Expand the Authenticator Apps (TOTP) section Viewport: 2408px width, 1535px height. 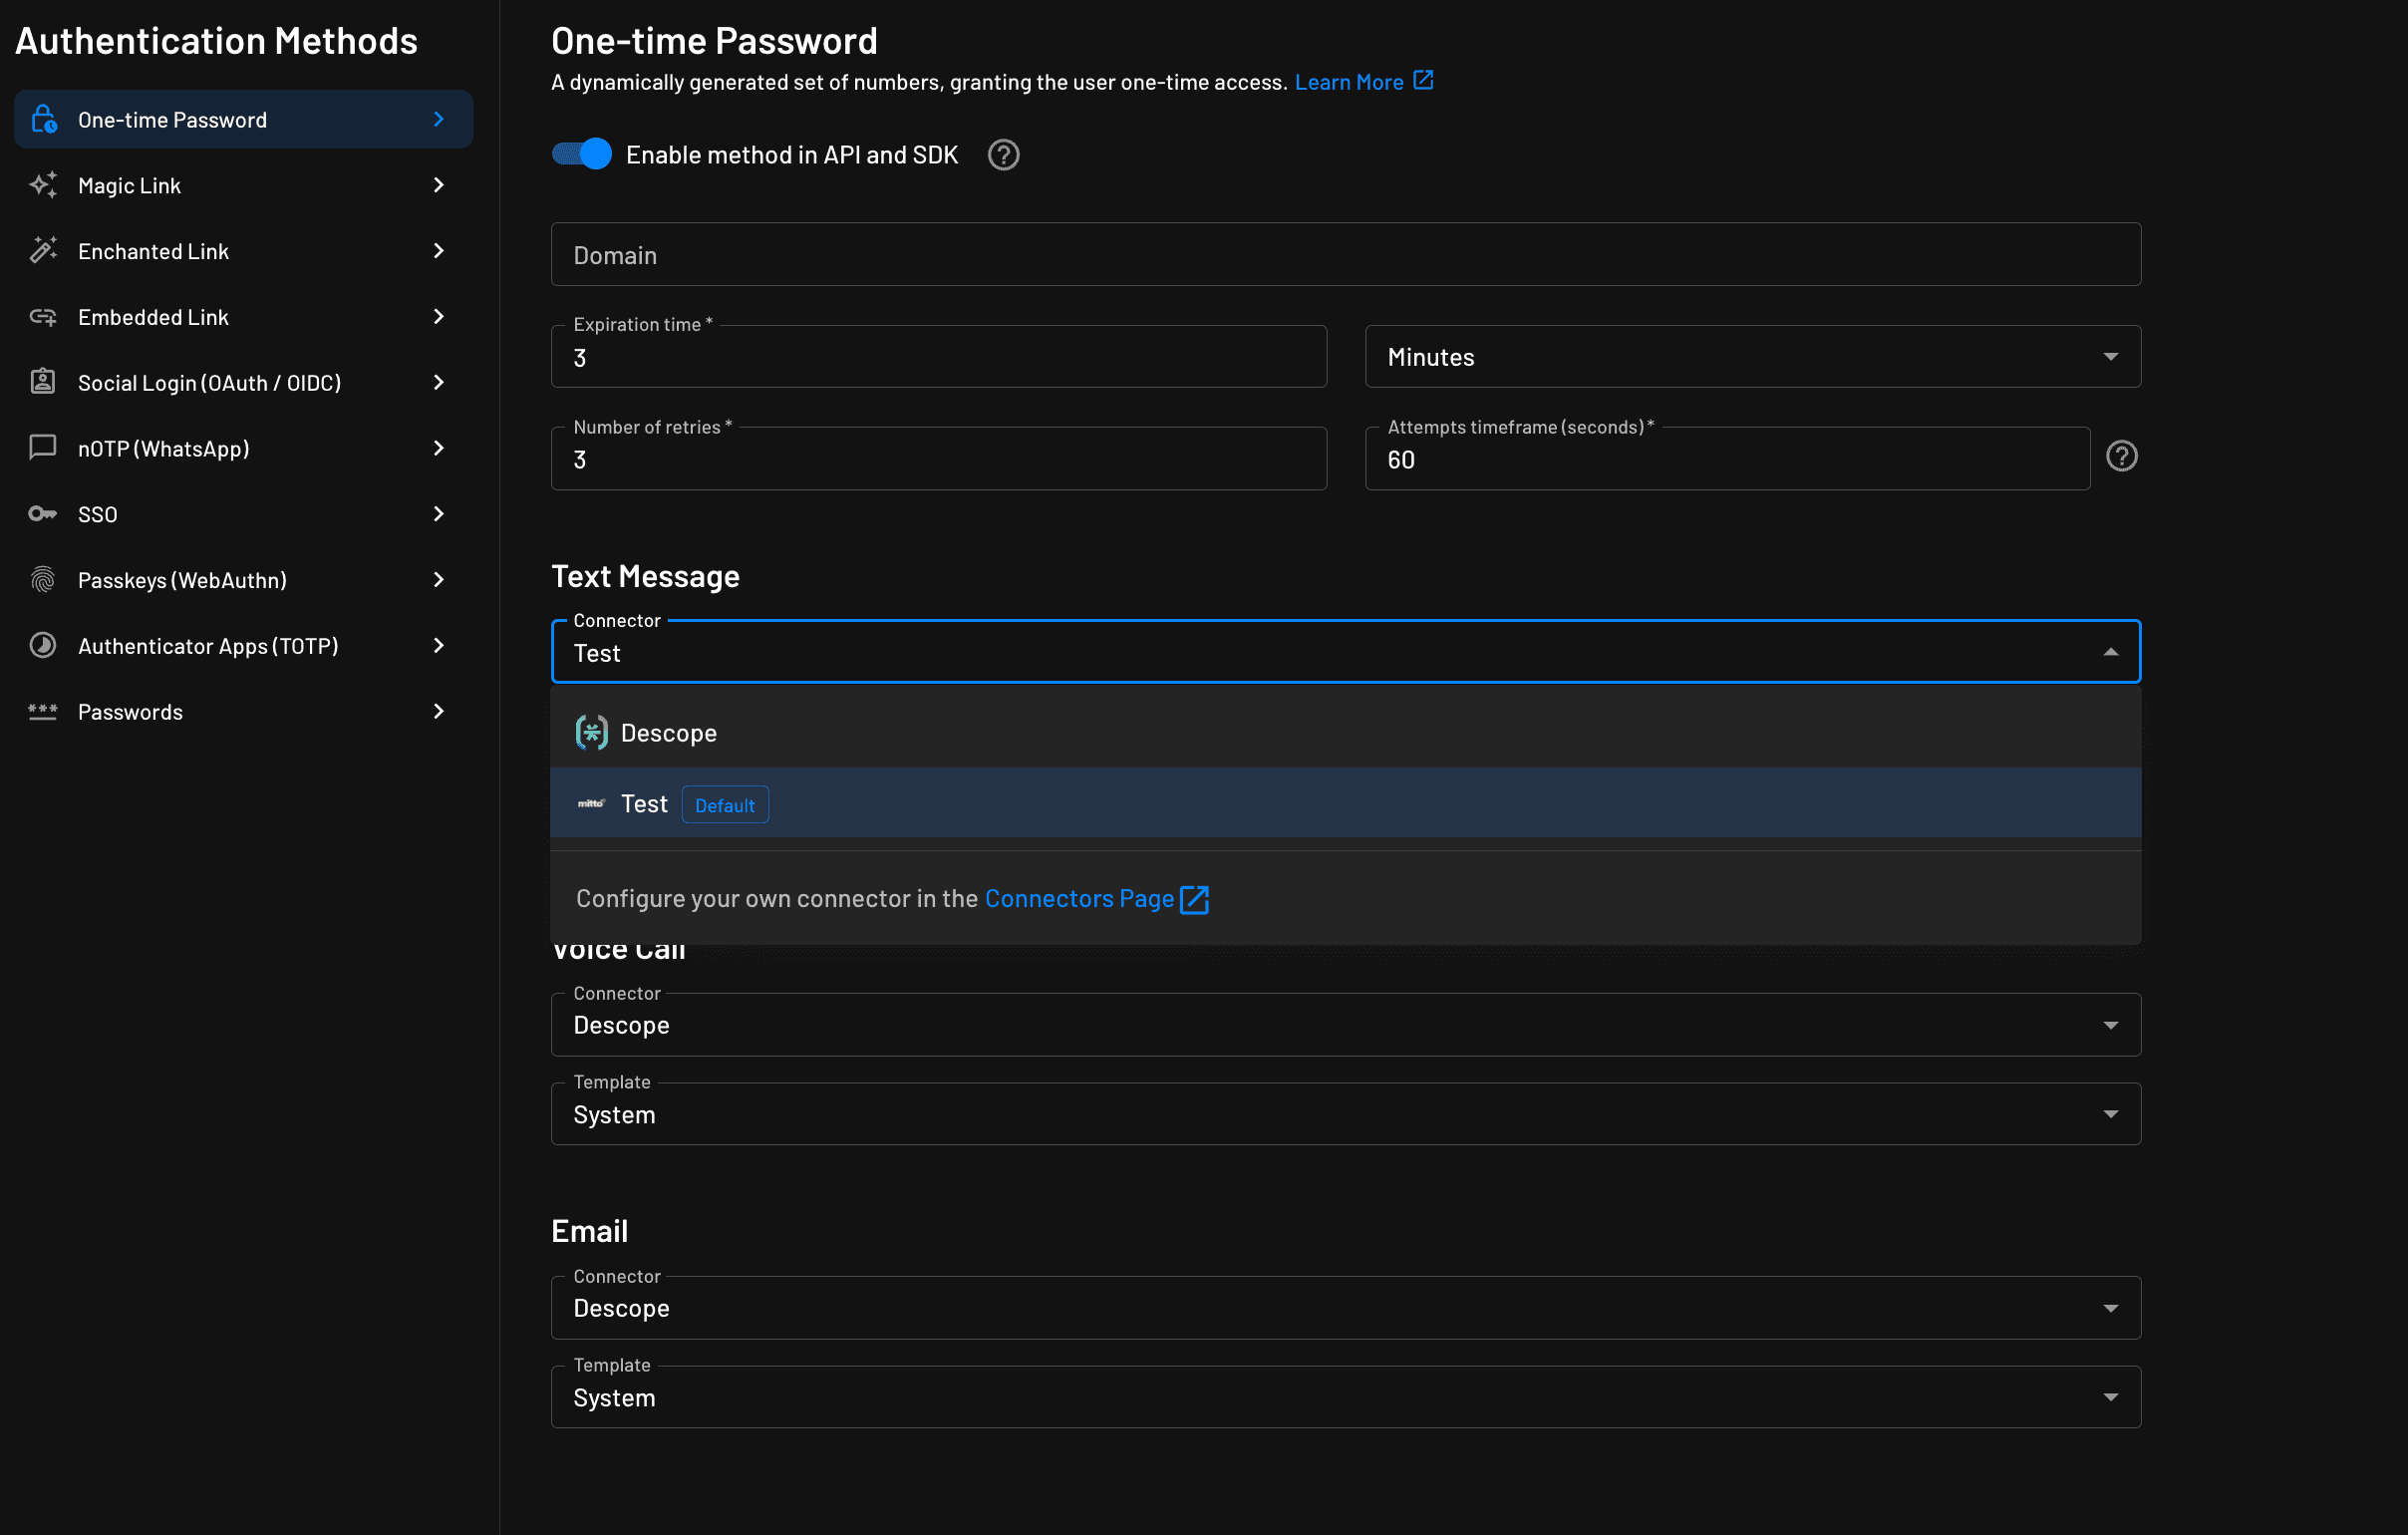pos(208,645)
